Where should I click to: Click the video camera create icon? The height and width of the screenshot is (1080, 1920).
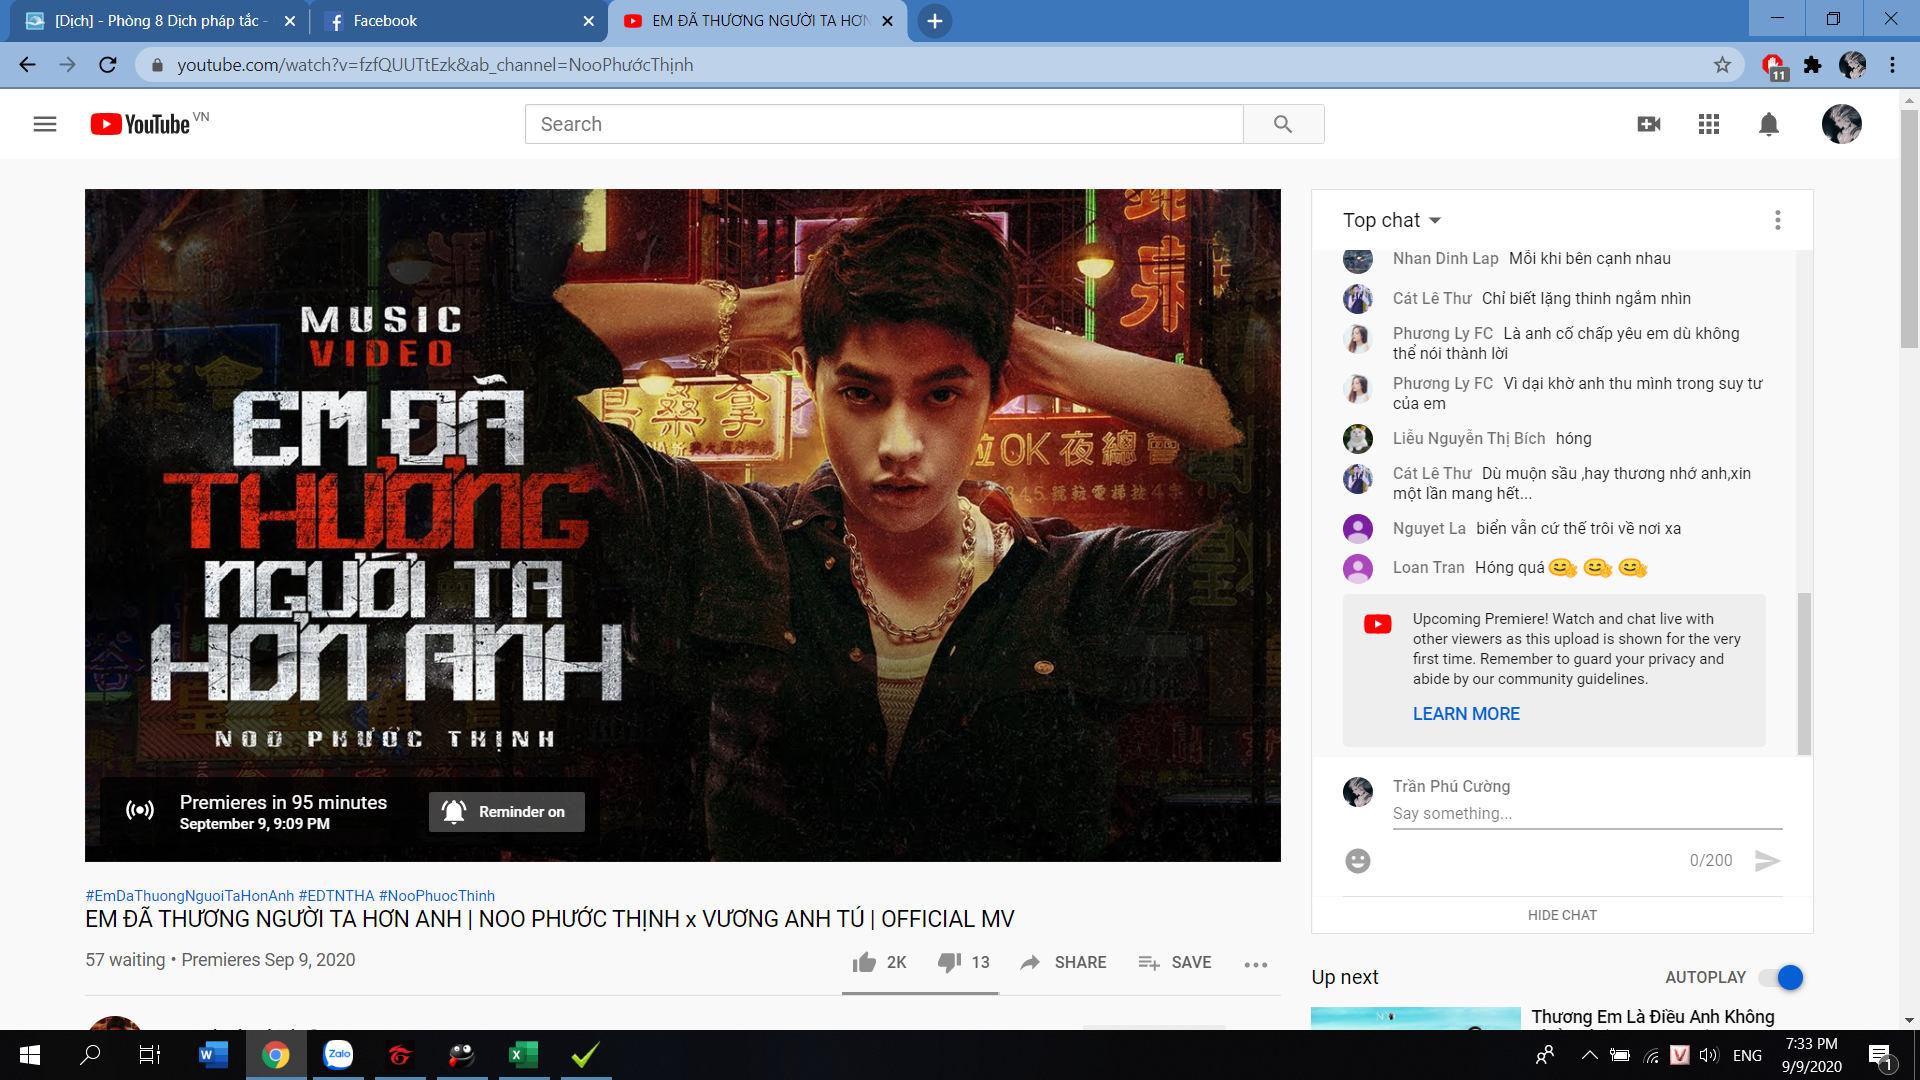pos(1649,124)
